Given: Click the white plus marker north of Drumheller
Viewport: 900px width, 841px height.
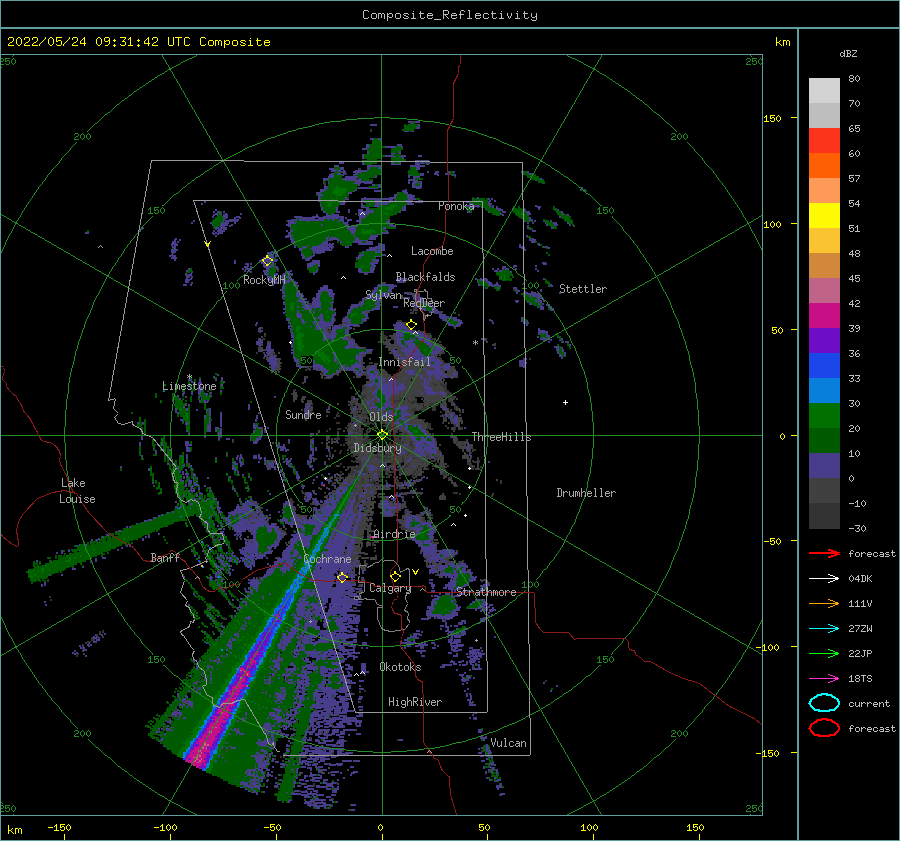Looking at the screenshot, I should coord(565,402).
